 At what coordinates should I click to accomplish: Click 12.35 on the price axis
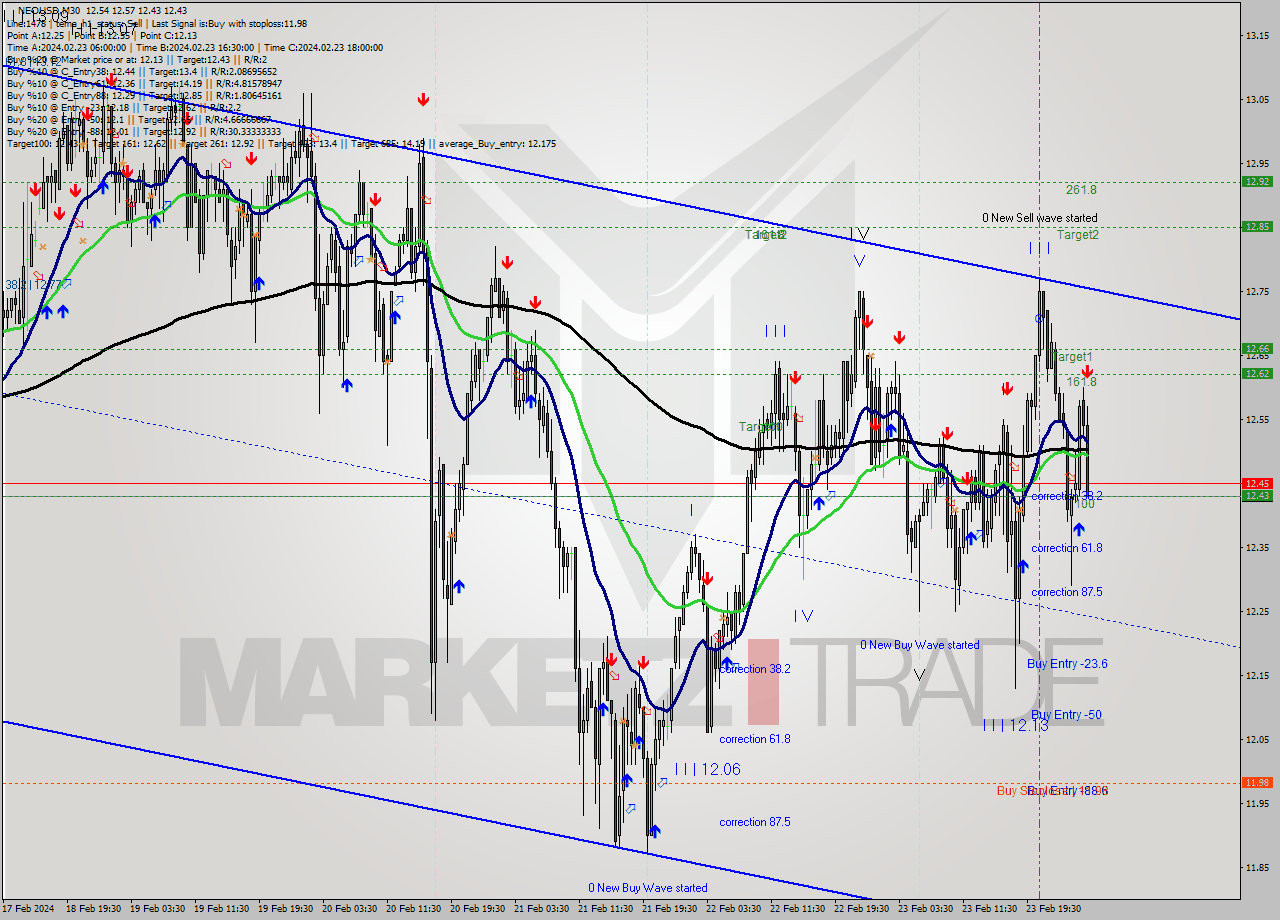point(1258,547)
